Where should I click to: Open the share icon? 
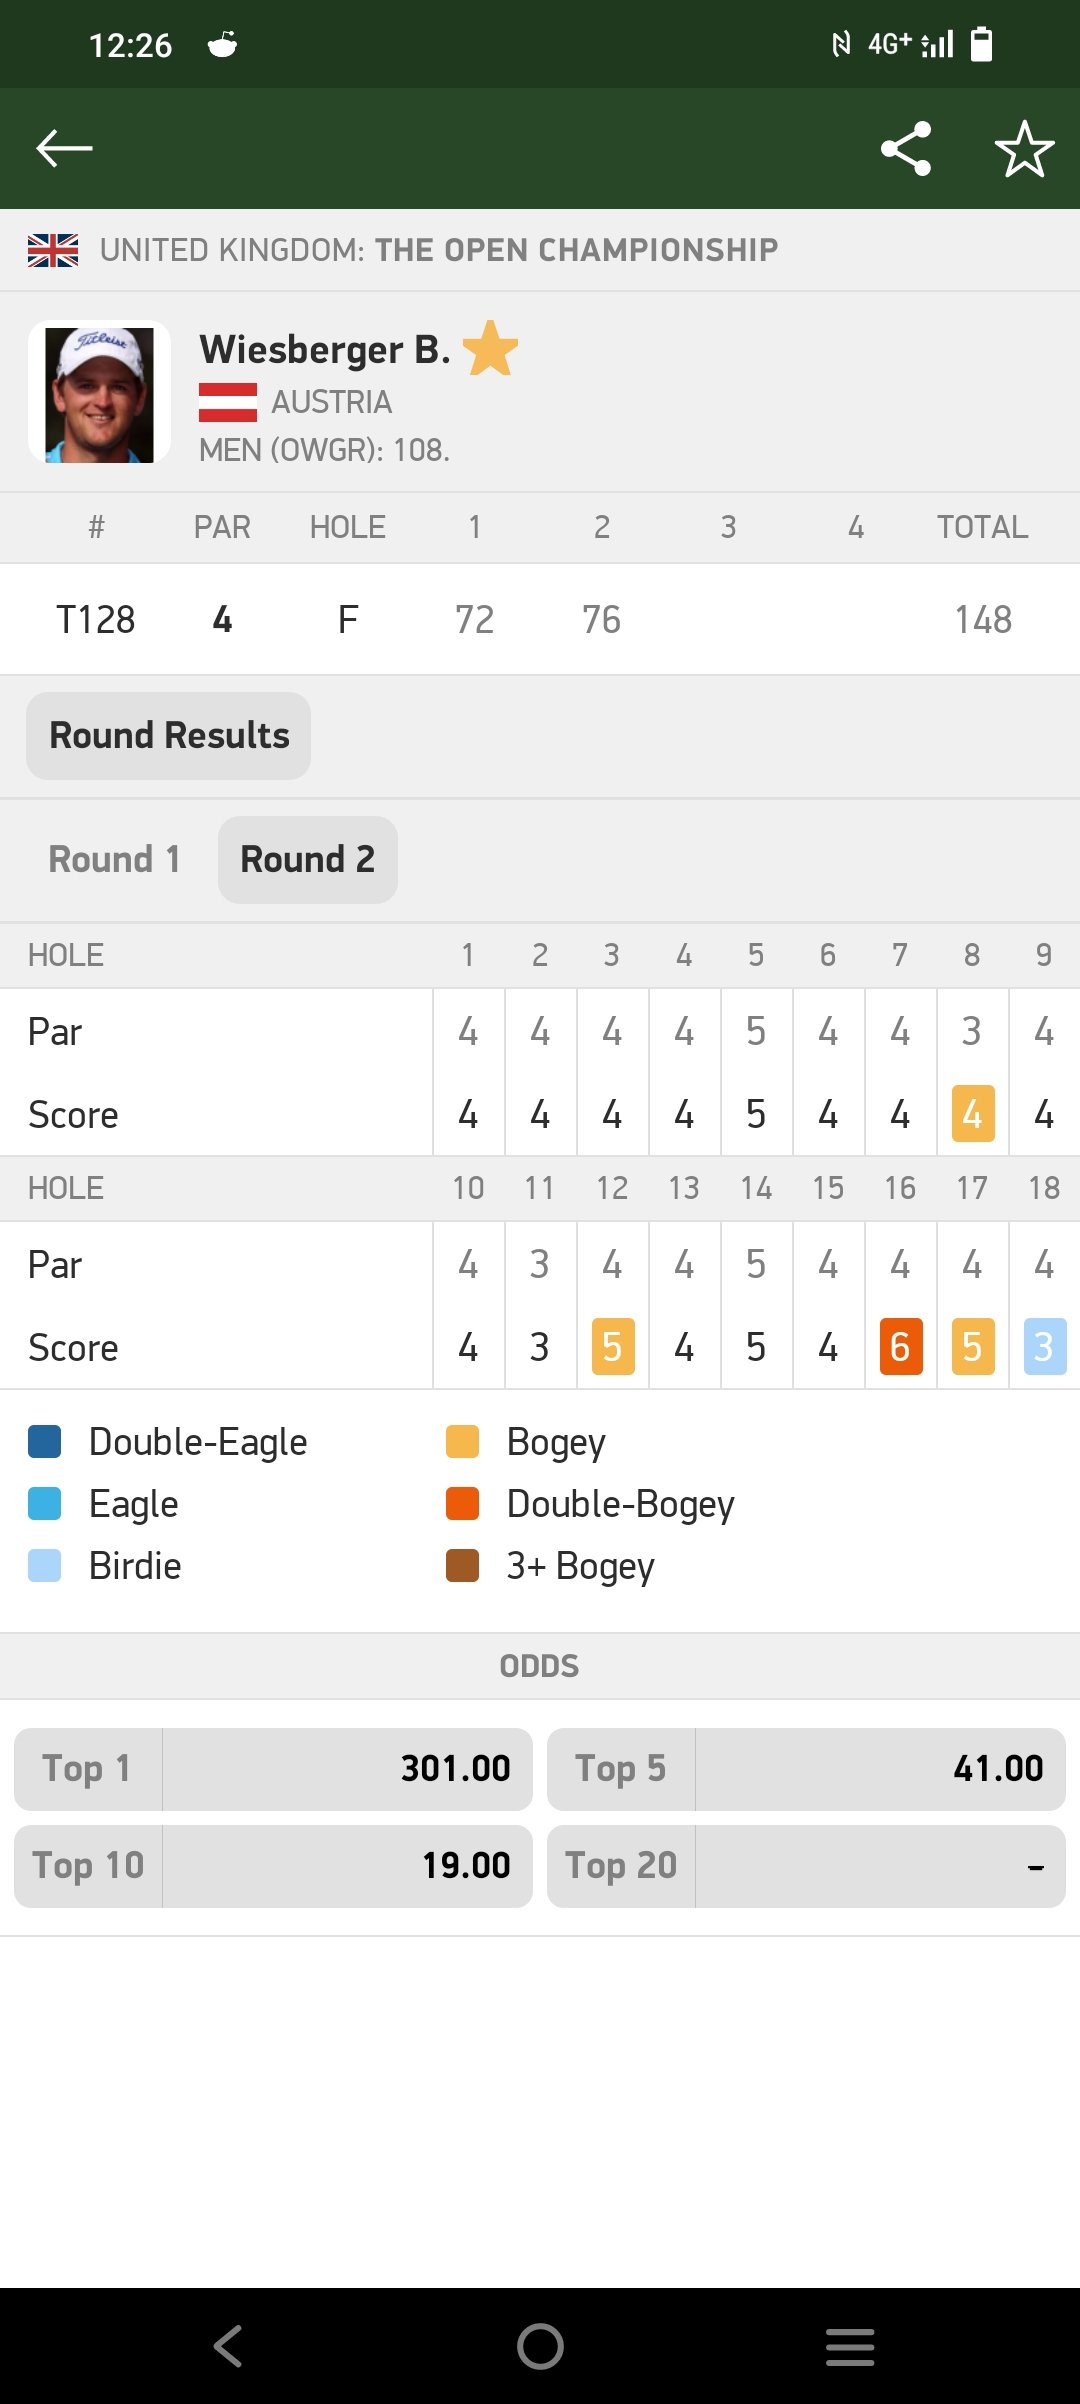pos(906,149)
